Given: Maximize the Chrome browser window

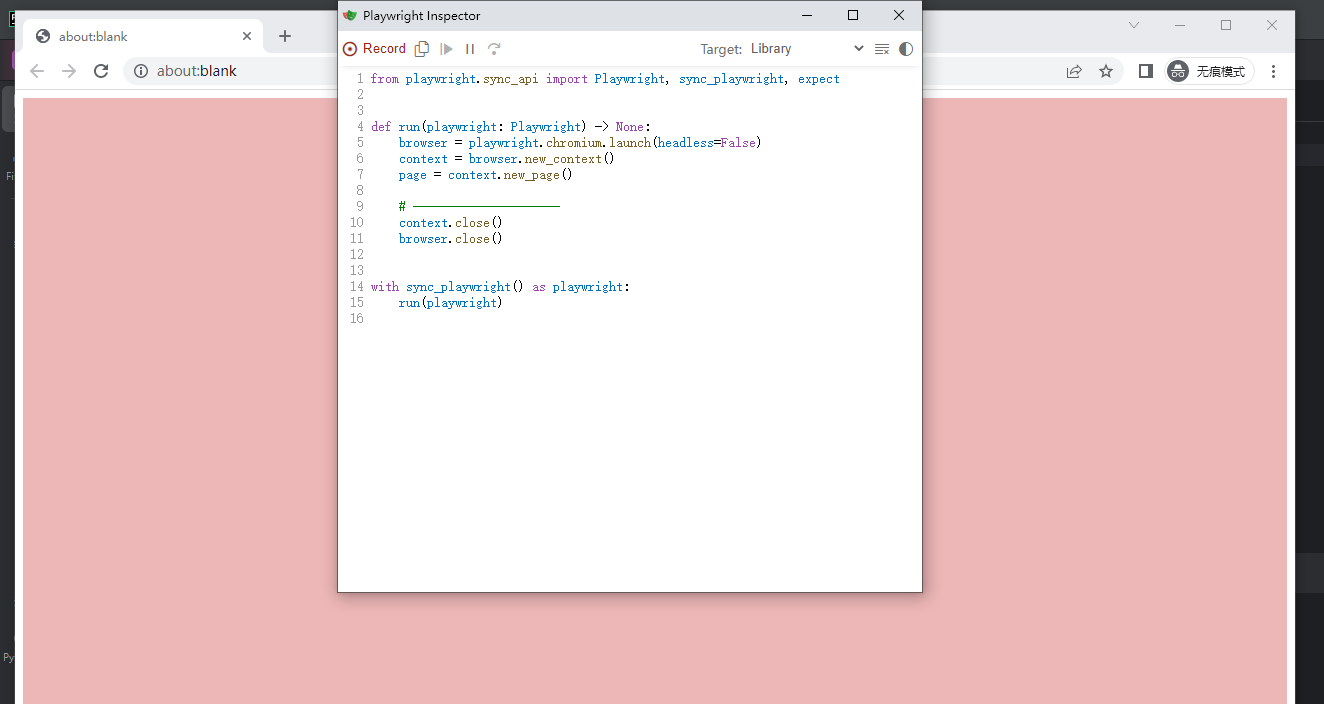Looking at the screenshot, I should click(x=1226, y=25).
